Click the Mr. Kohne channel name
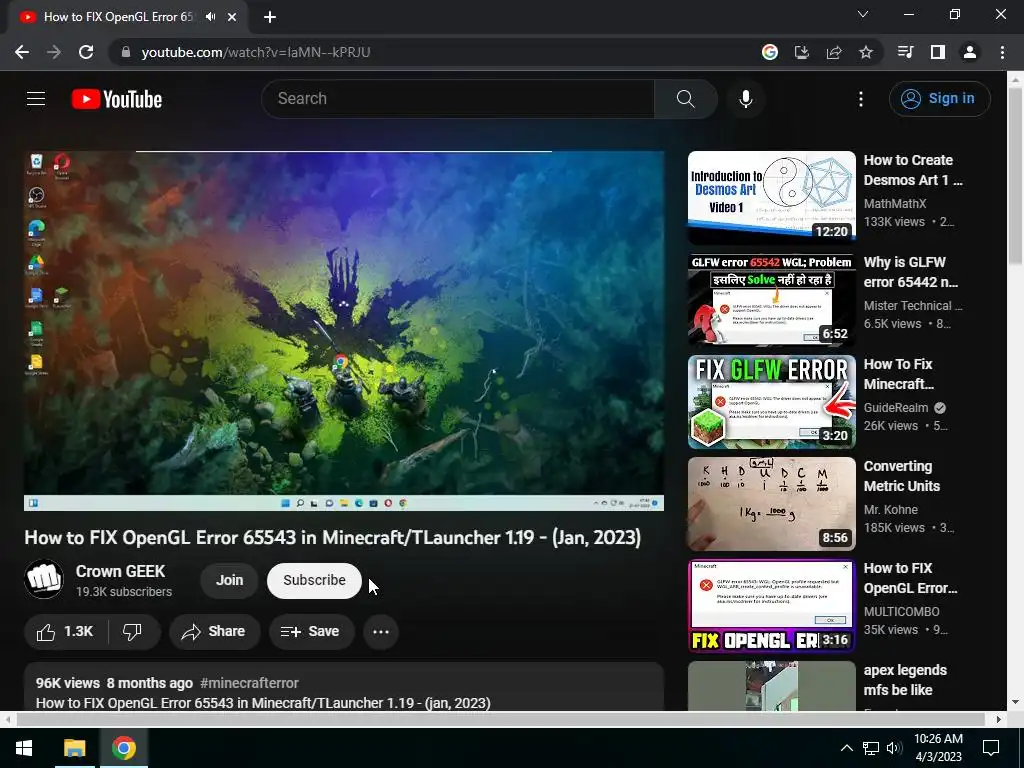This screenshot has width=1024, height=768. (x=891, y=509)
